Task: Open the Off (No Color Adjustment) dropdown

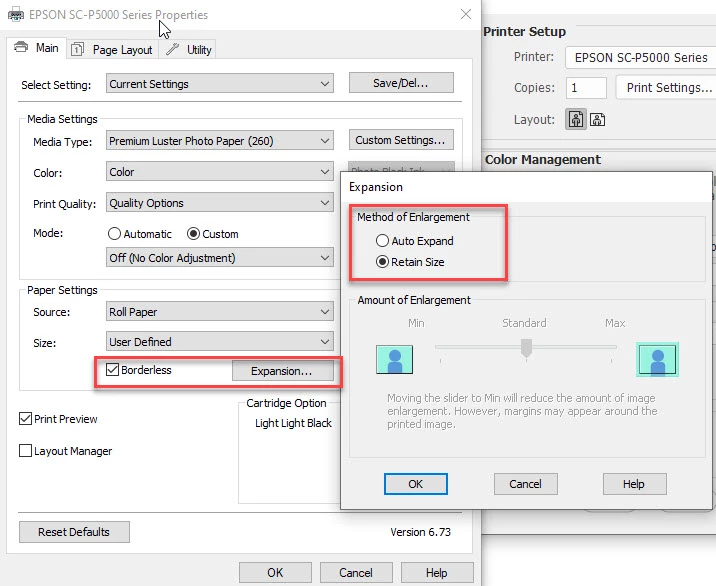Action: click(220, 258)
